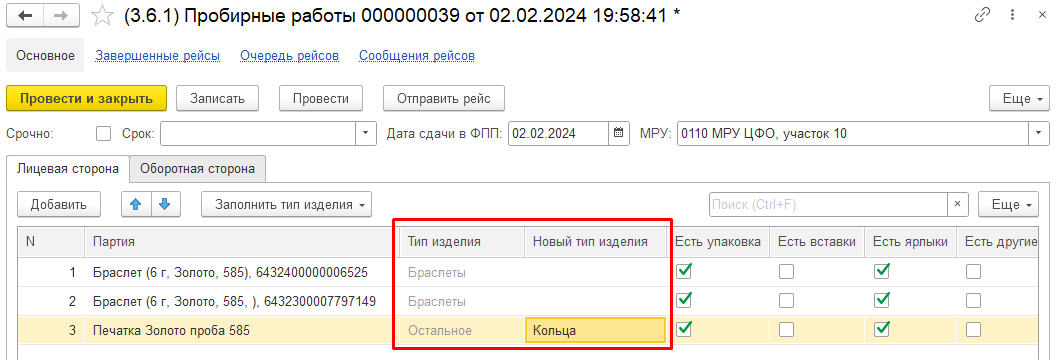Click the МРУ field with 0110 МРУ ЦФО
Image resolution: width=1056 pixels, height=360 pixels.
(x=853, y=133)
